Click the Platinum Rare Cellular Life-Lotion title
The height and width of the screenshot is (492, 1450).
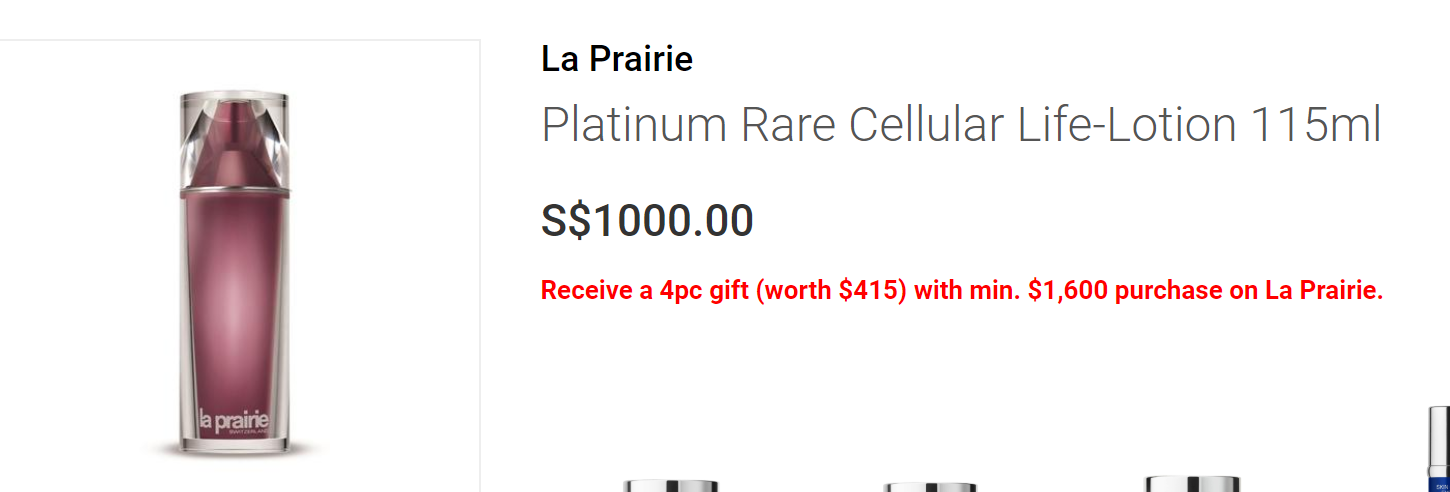[x=960, y=125]
